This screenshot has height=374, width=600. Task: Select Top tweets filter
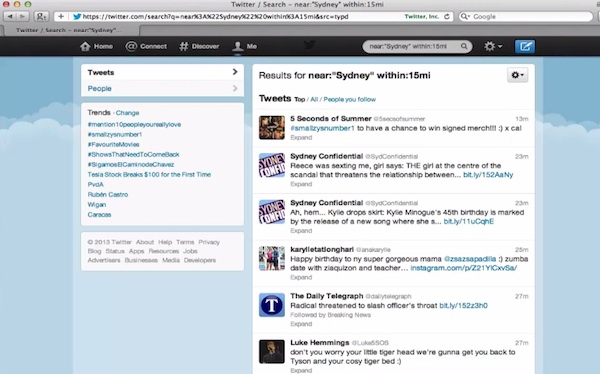pyautogui.click(x=300, y=100)
